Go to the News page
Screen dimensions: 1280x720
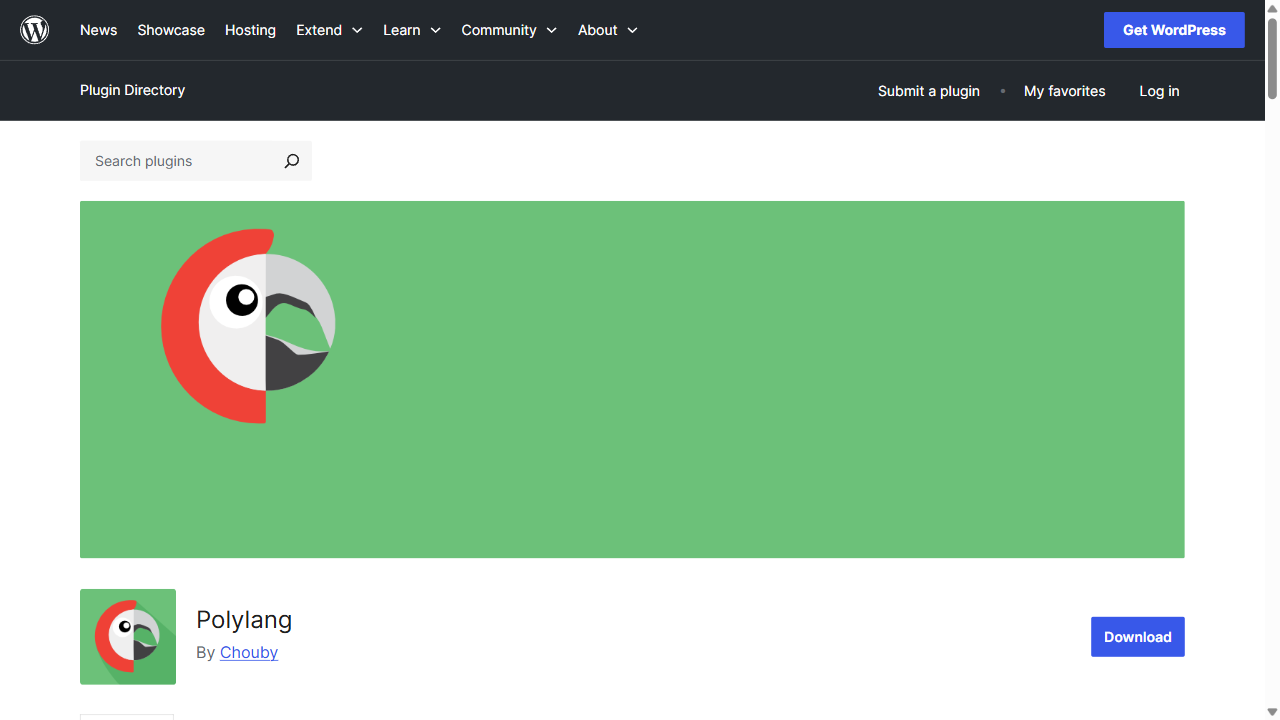coord(98,30)
